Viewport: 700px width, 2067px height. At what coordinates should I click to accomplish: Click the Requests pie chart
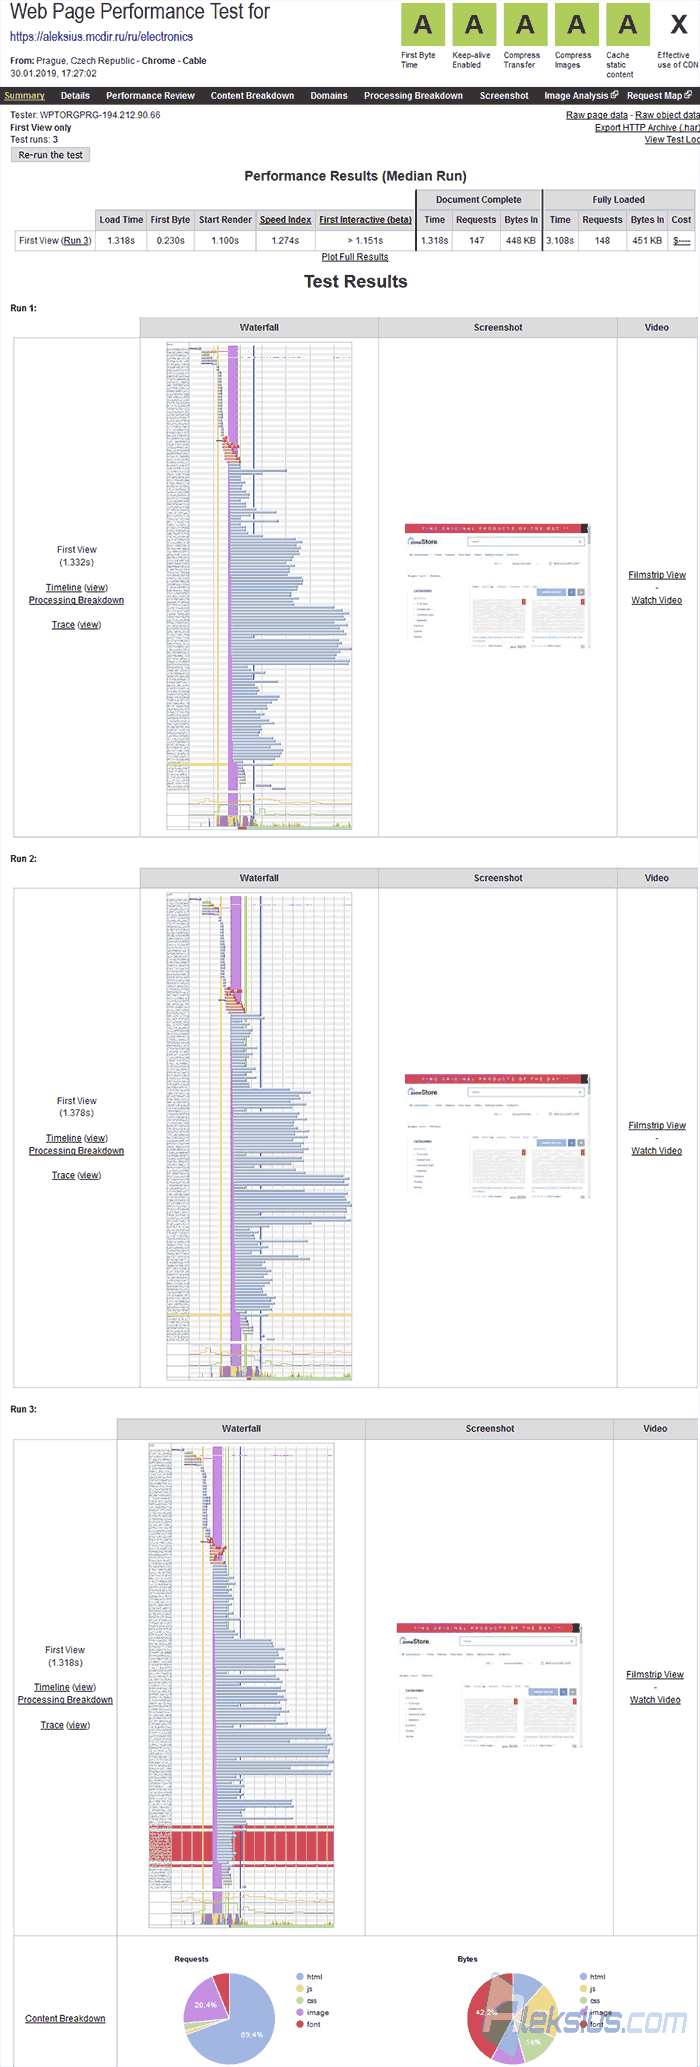[x=229, y=2018]
